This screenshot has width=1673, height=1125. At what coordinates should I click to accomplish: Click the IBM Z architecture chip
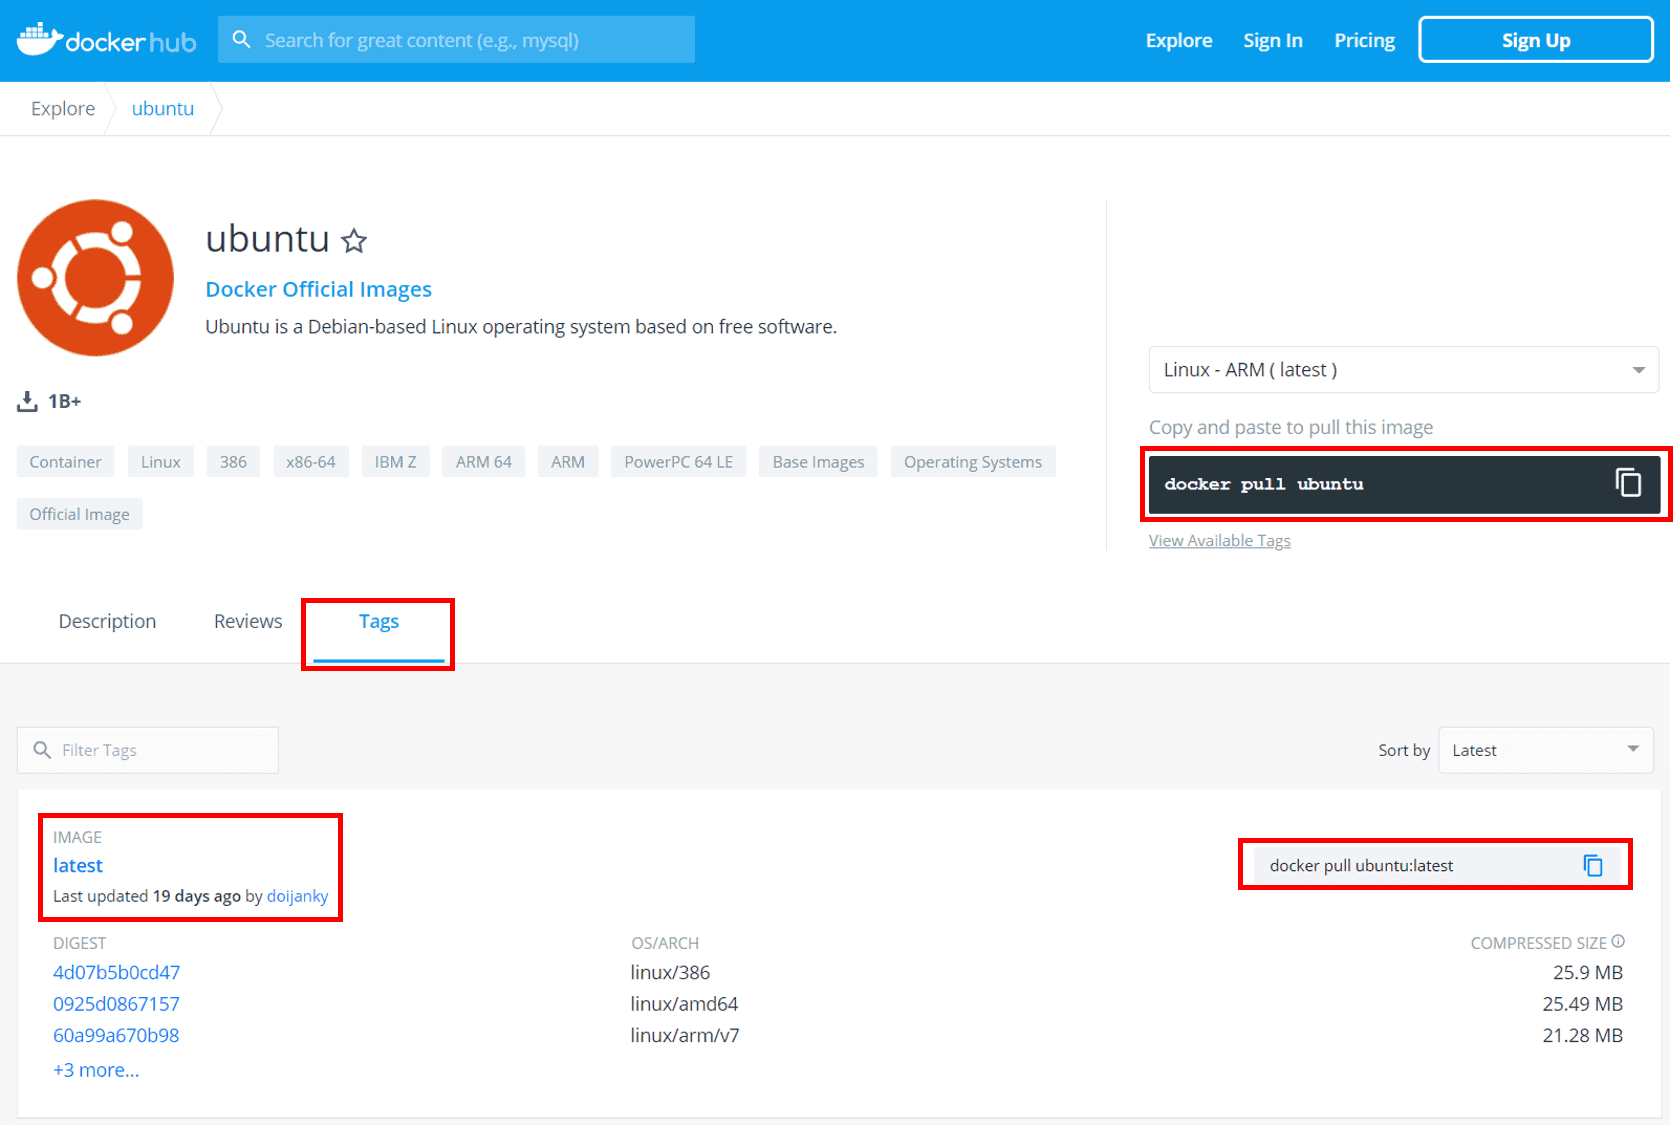[395, 462]
